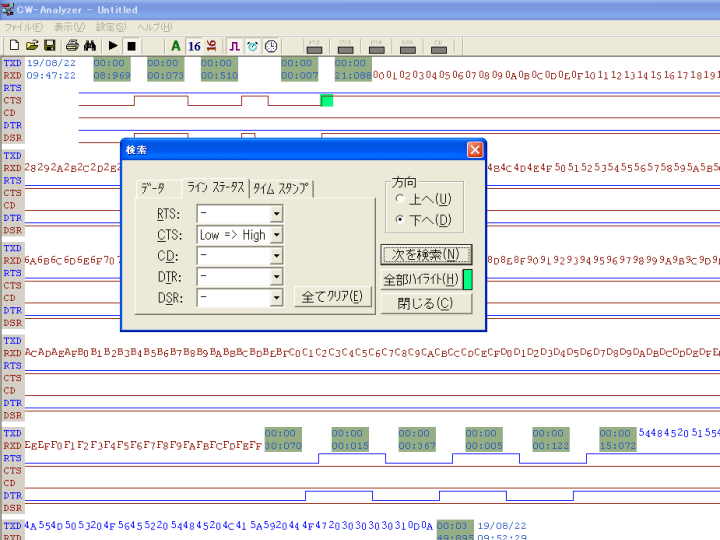This screenshot has height=540, width=720.
Task: Expand the CTS Low => High dropdown
Action: 276,235
